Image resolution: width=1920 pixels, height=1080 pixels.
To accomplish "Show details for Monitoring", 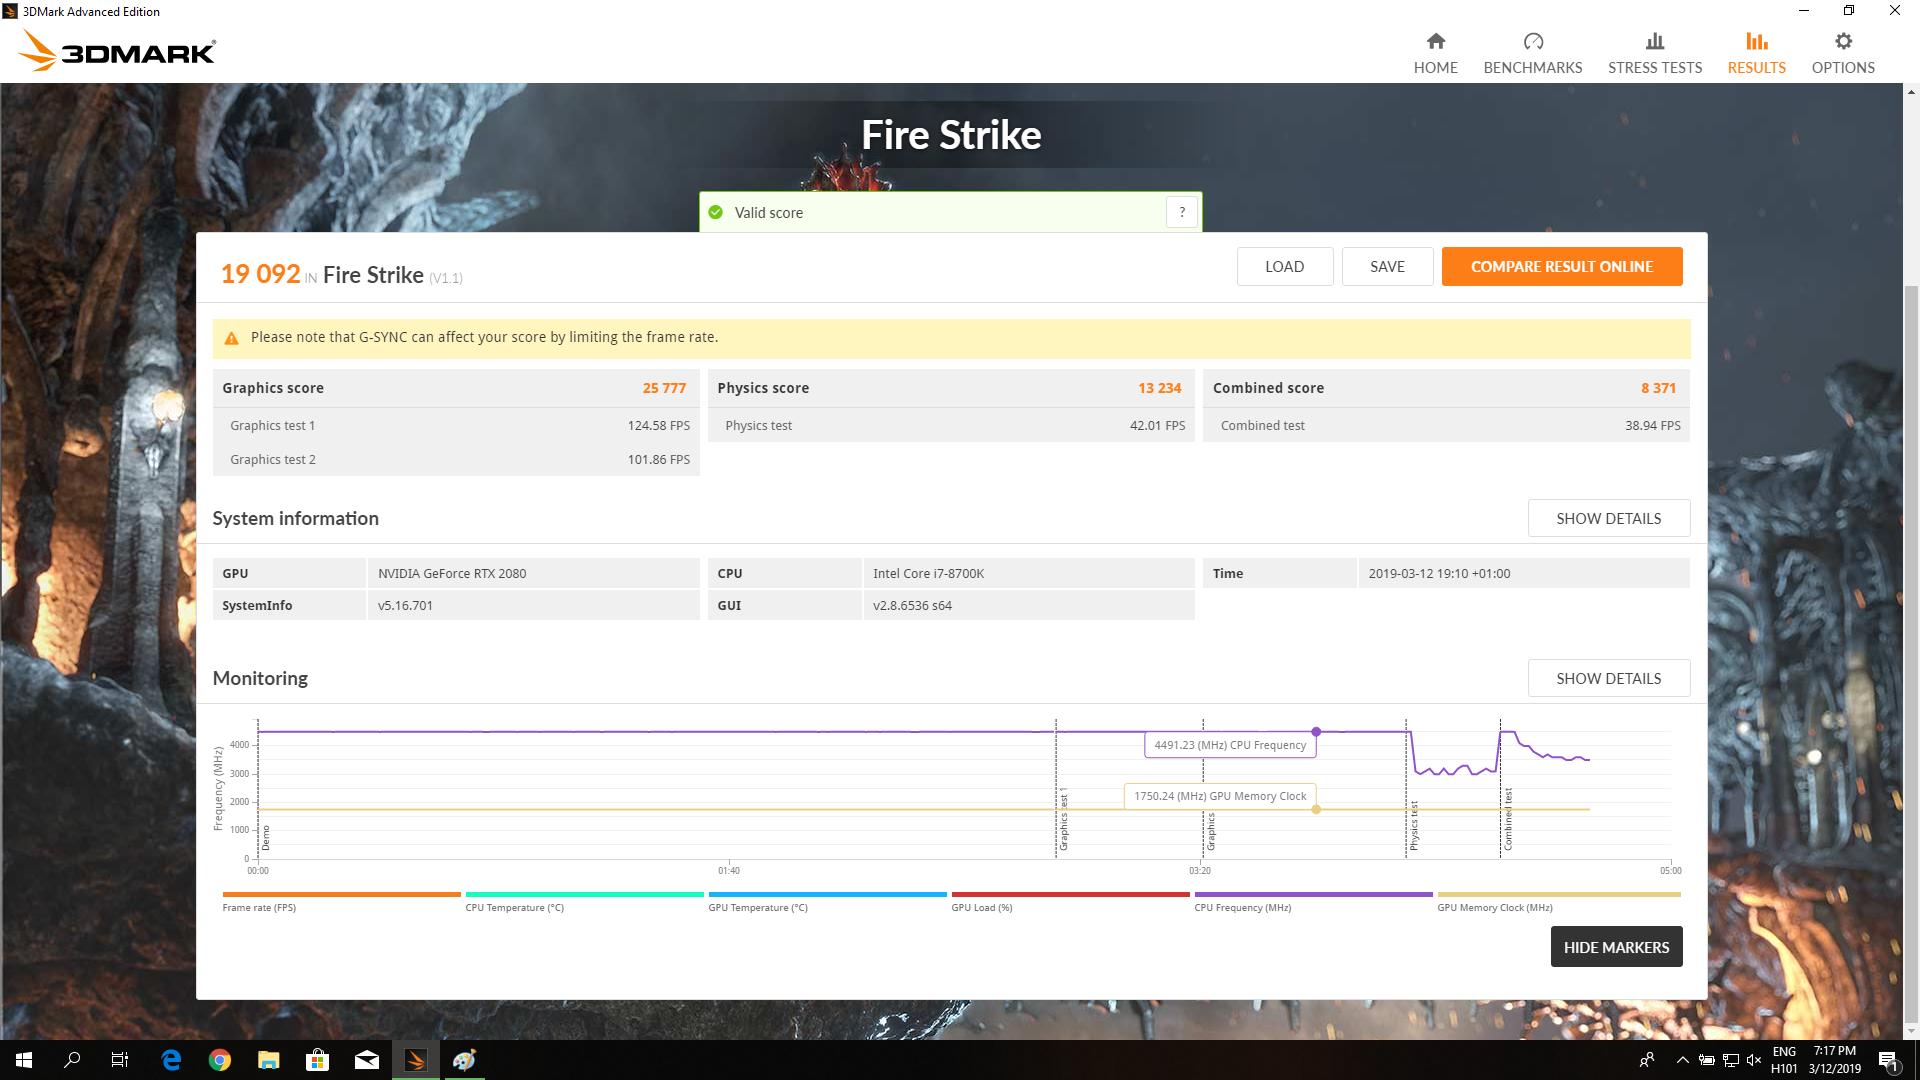I will point(1608,678).
